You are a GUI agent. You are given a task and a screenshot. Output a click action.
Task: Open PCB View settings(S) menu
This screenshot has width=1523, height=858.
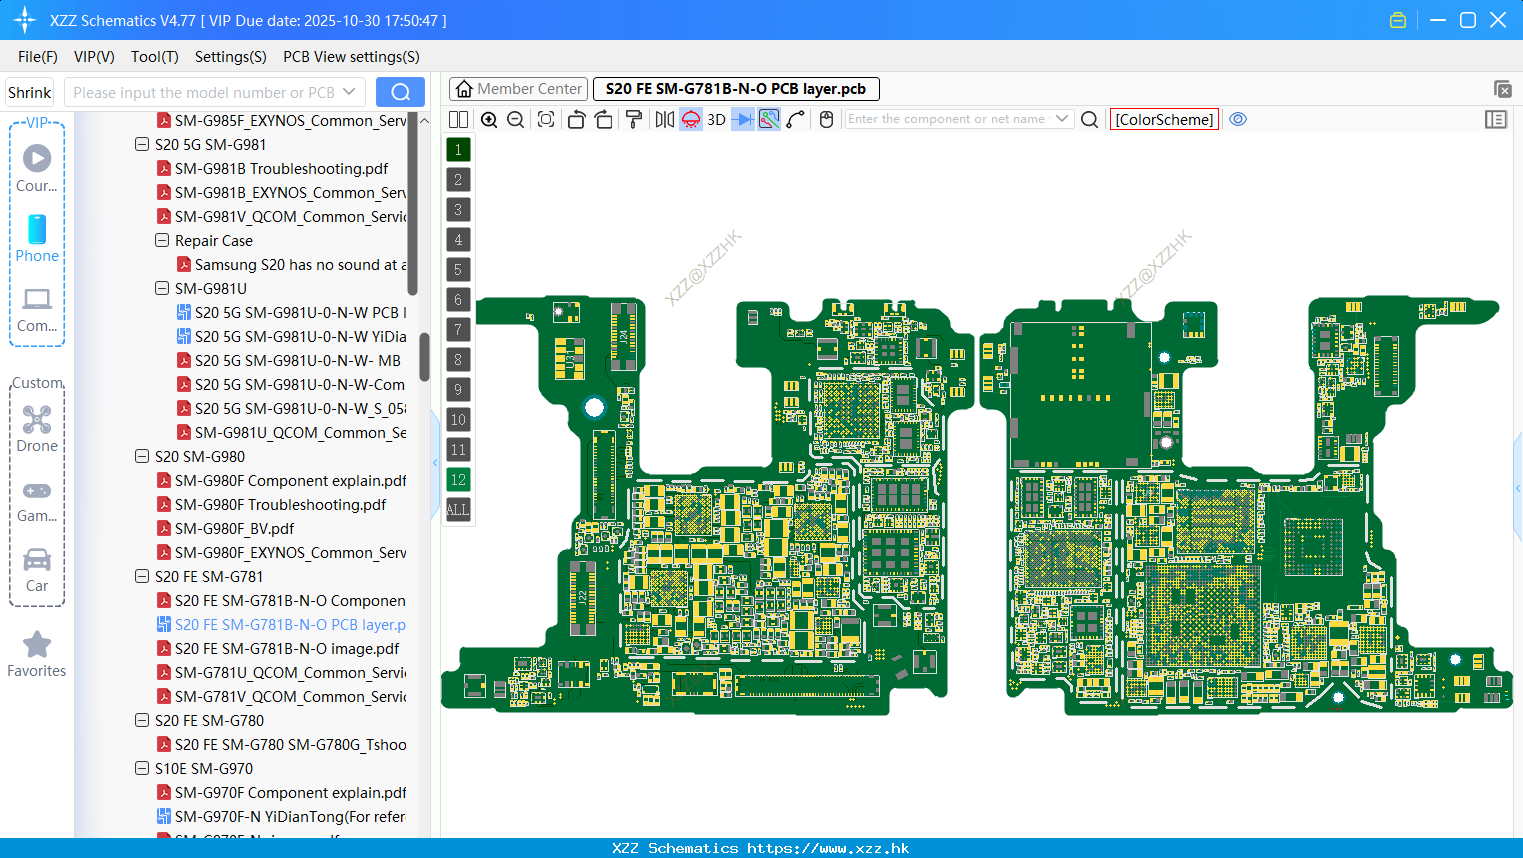click(x=351, y=57)
